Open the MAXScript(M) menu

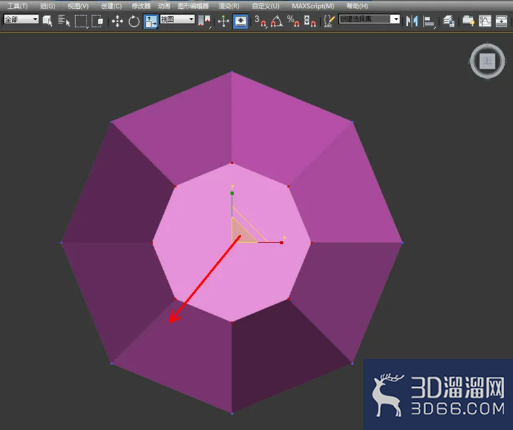(313, 6)
